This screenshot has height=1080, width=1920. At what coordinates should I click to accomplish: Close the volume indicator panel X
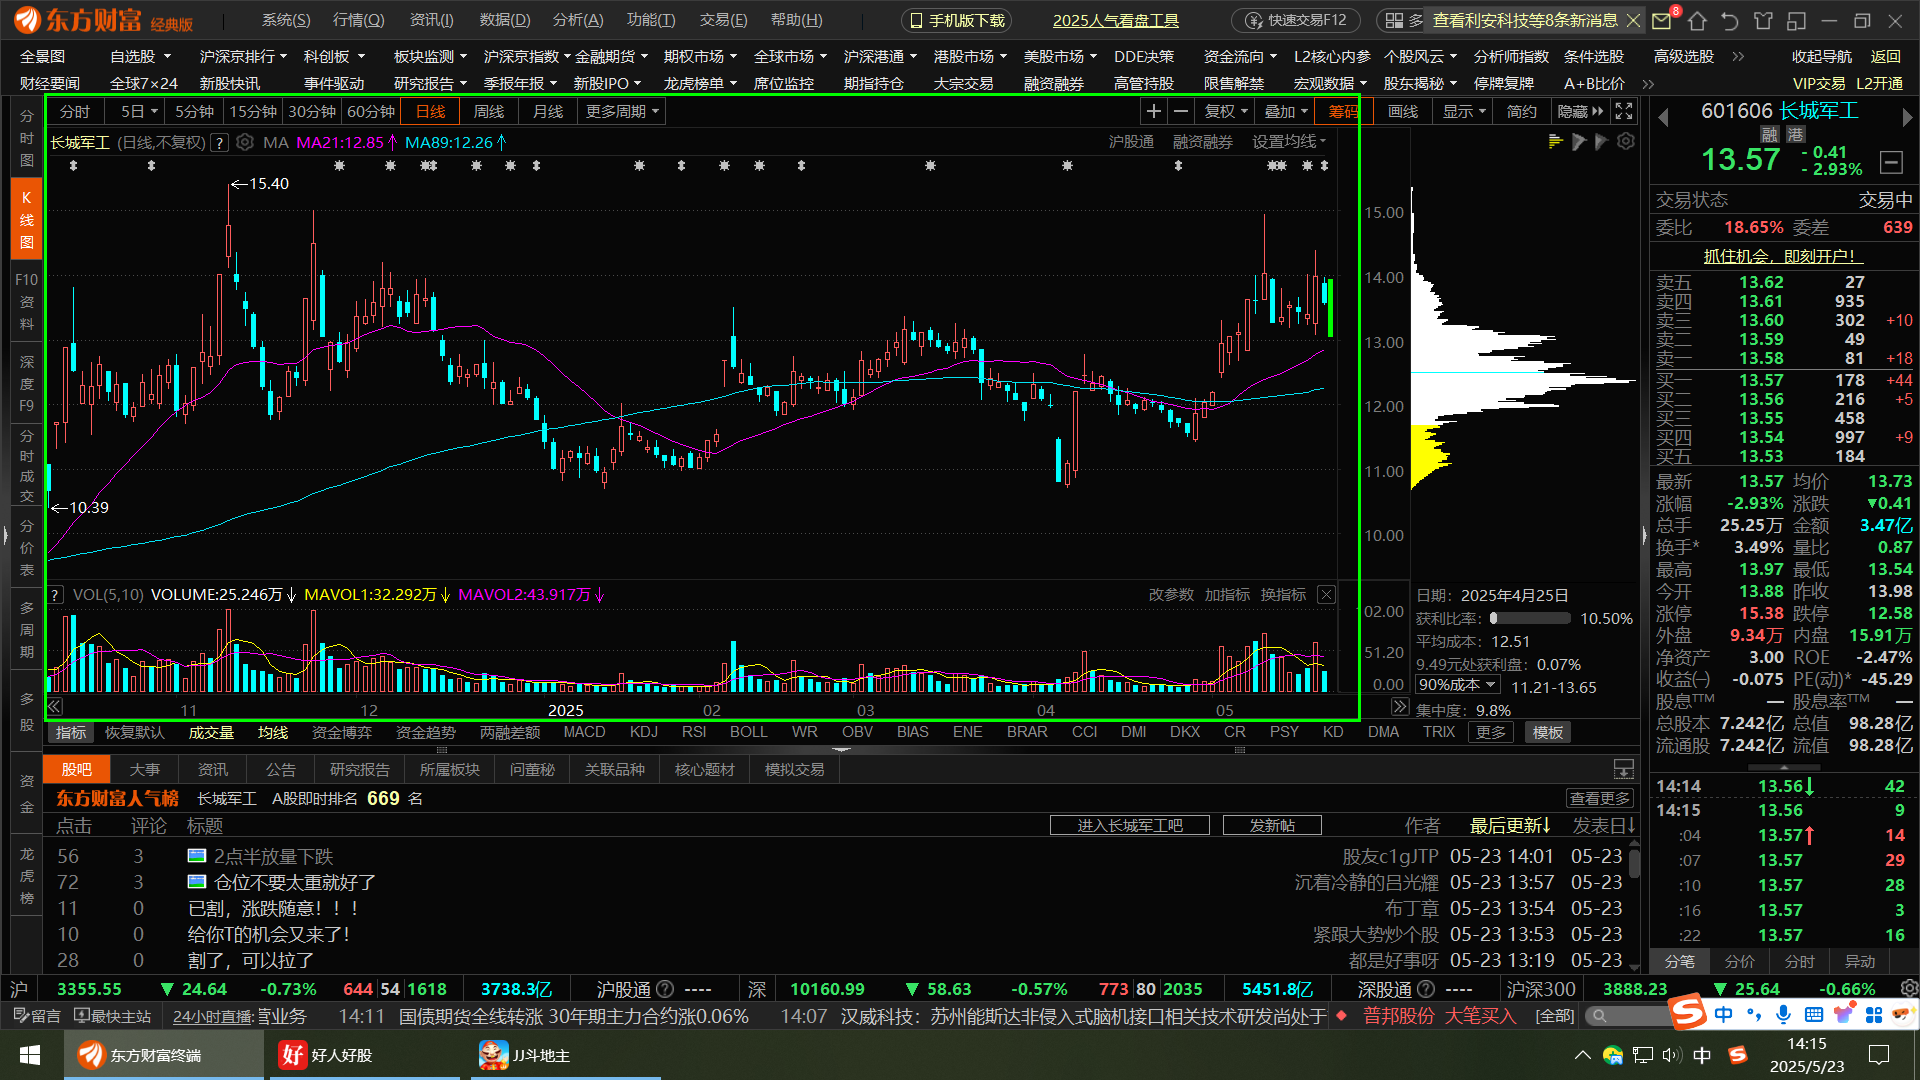pyautogui.click(x=1326, y=595)
